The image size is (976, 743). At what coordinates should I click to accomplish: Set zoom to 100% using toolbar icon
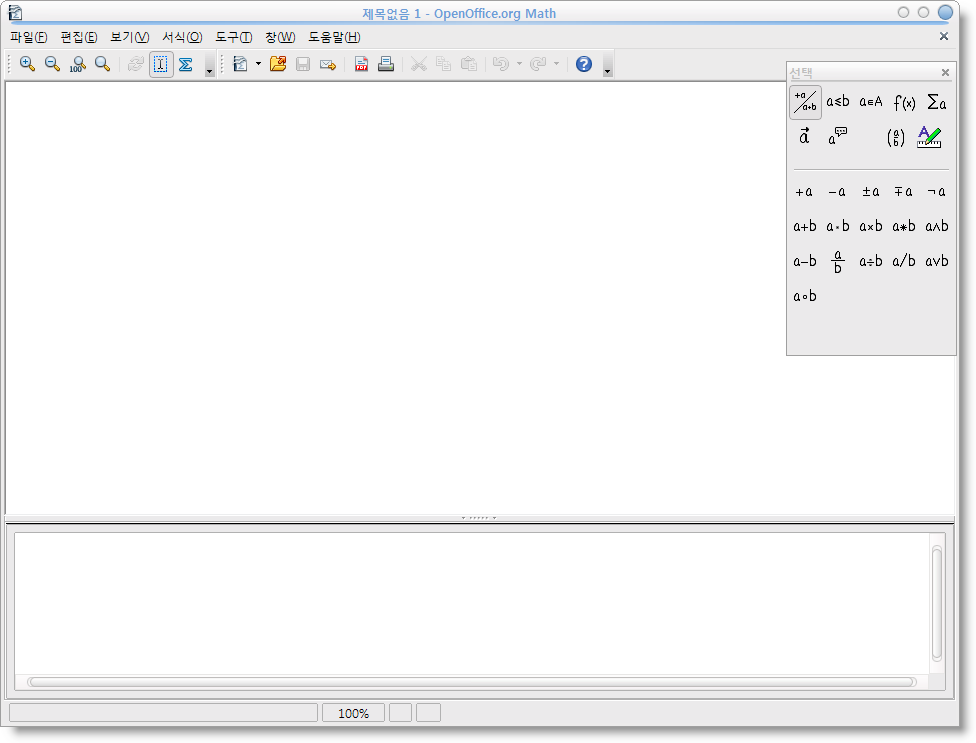[77, 64]
